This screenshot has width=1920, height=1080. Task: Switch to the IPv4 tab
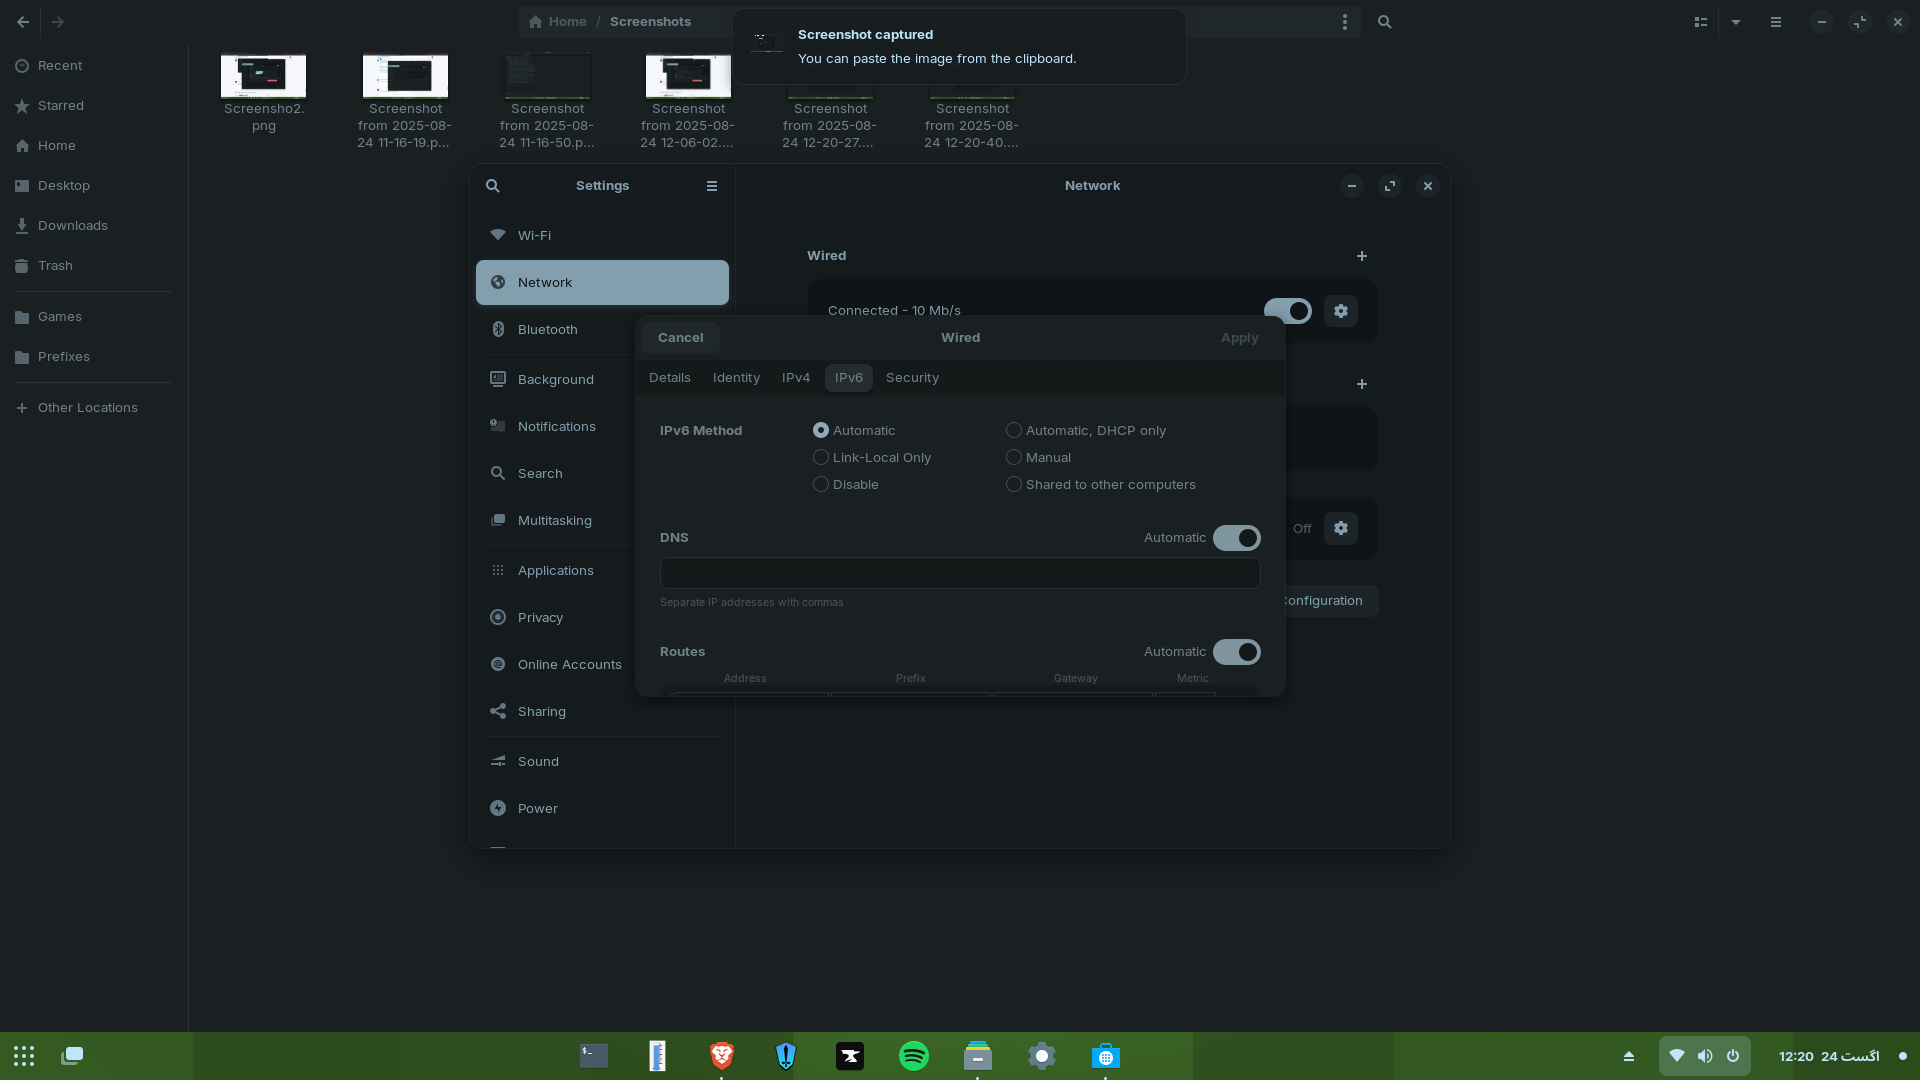795,378
